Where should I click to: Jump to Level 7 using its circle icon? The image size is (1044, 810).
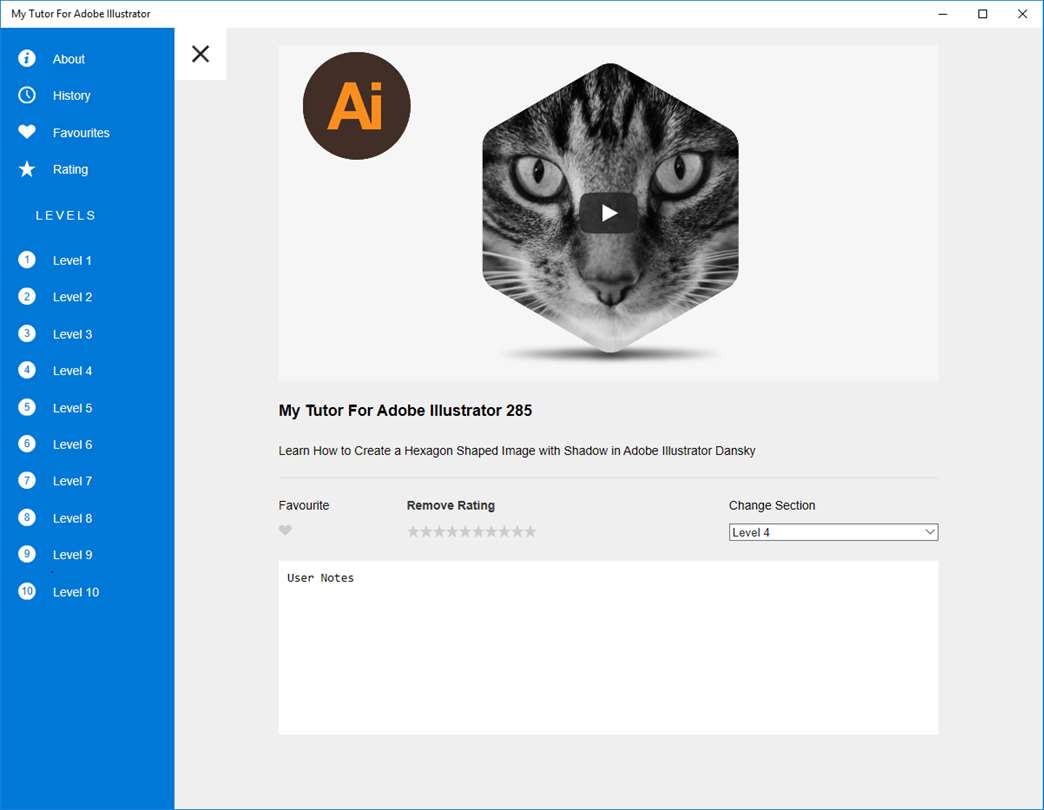[x=27, y=481]
